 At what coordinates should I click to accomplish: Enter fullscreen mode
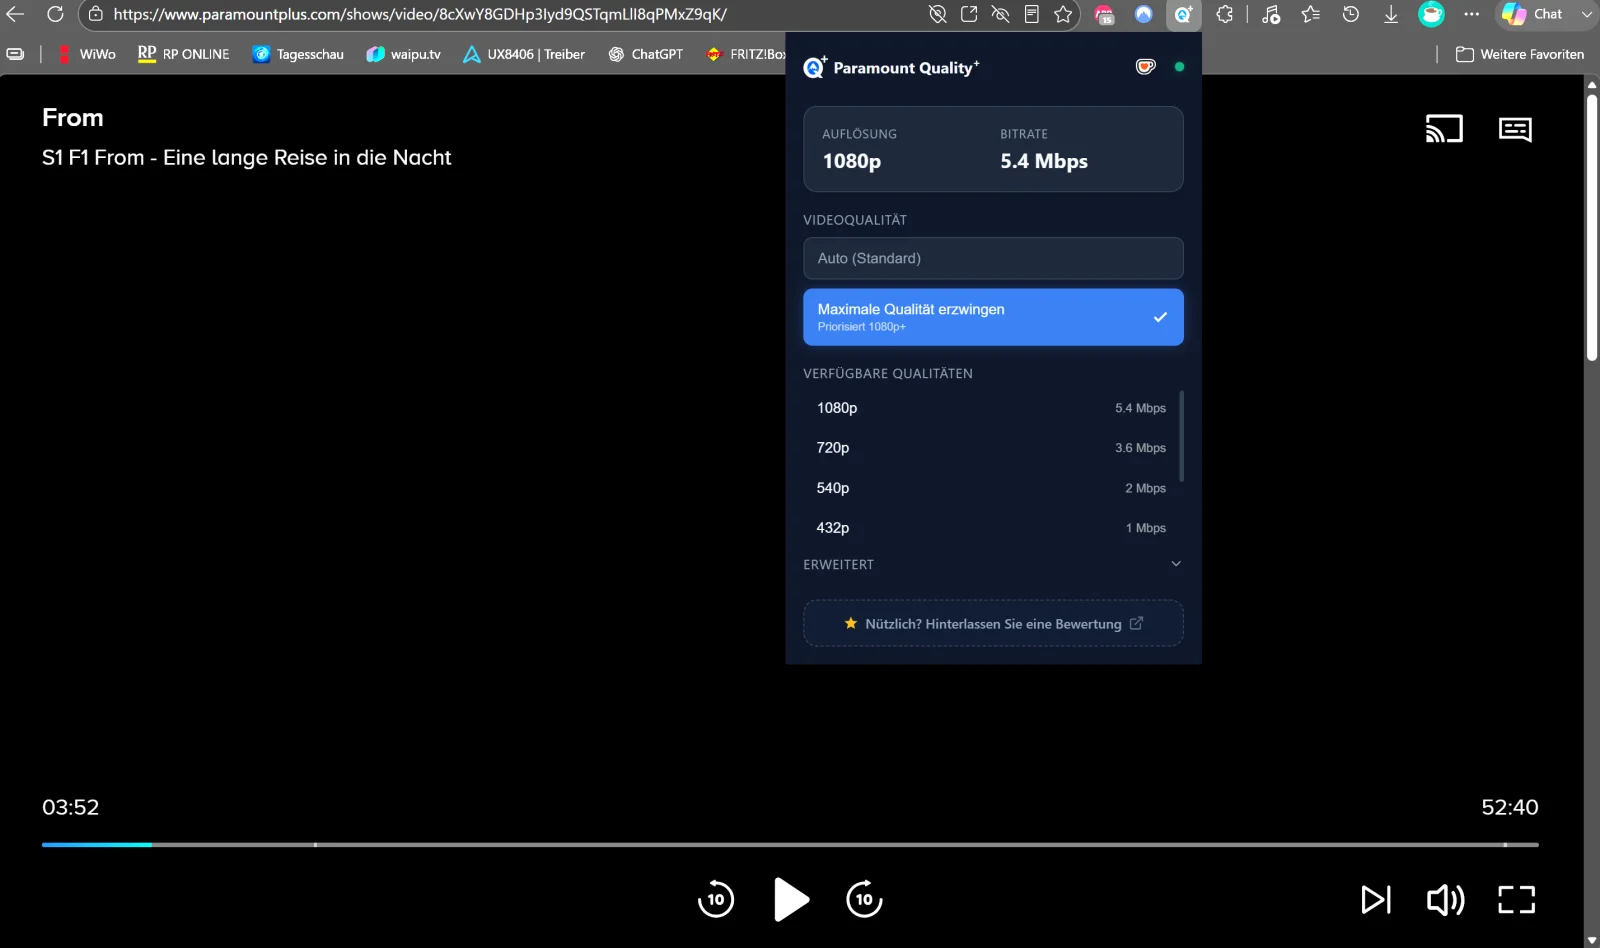(1517, 900)
